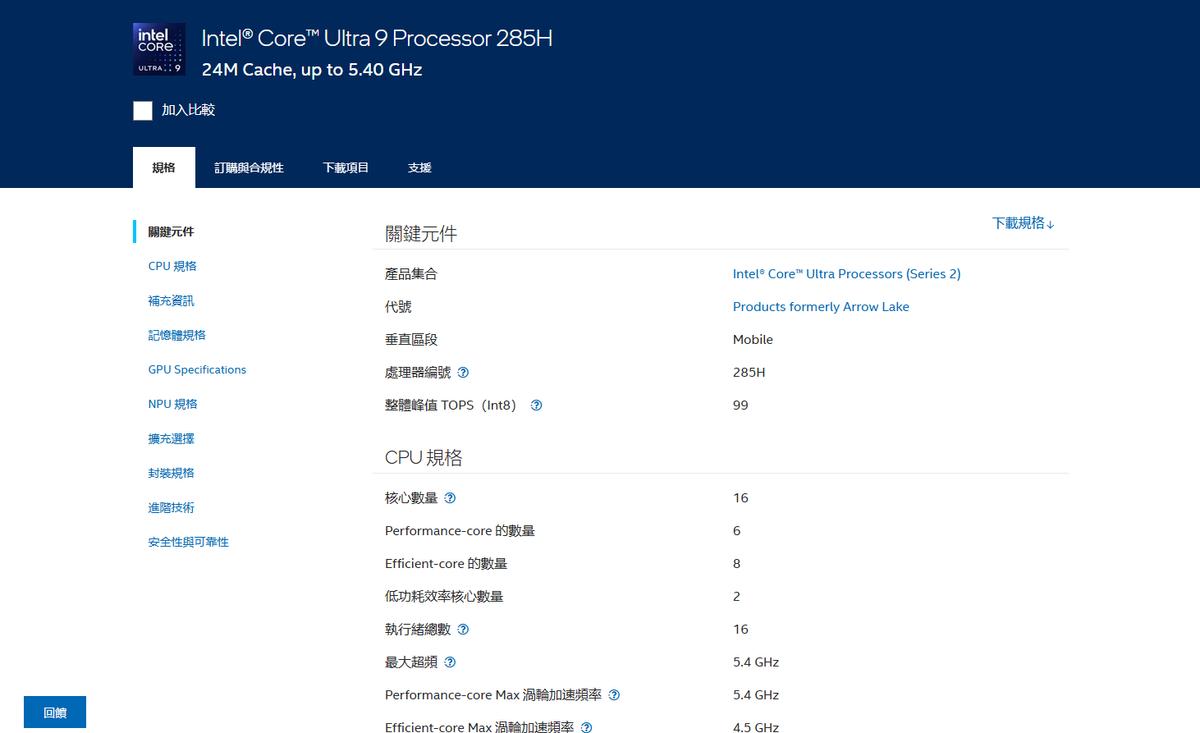The height and width of the screenshot is (733, 1200).
Task: Jump to 安全性與可靠性 in sidebar
Action: tap(188, 542)
